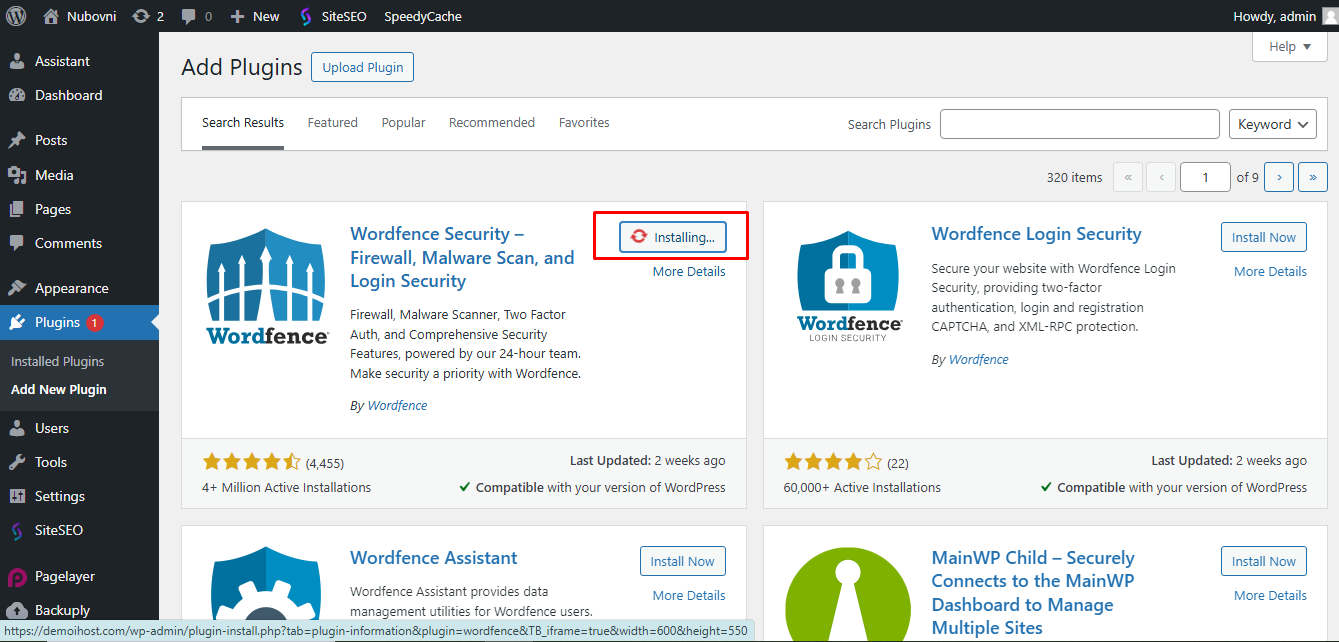Click the Installing... button for Wordfence Security
This screenshot has width=1339, height=642.
pos(672,237)
